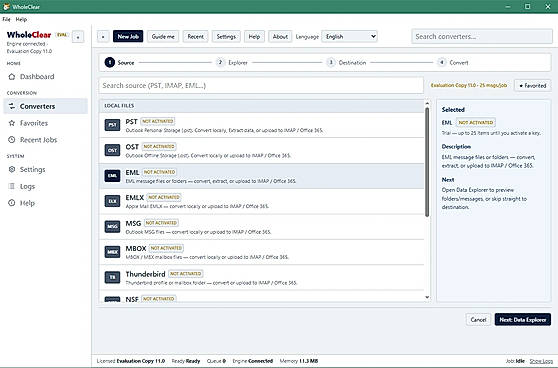
Task: Click the EML format icon
Action: (112, 176)
